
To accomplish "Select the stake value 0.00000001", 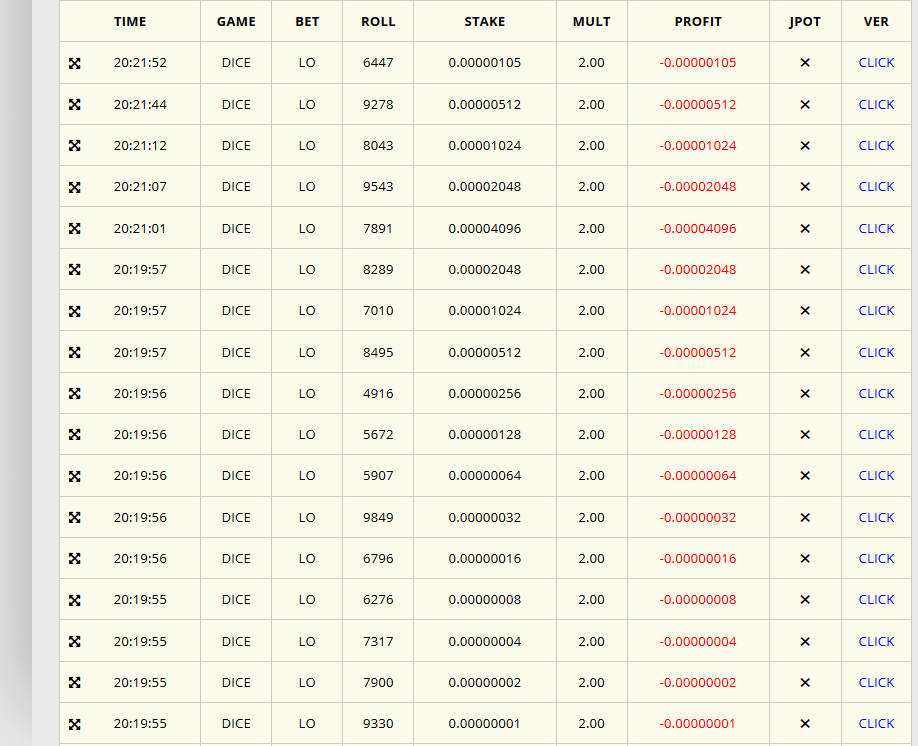I will [x=485, y=724].
